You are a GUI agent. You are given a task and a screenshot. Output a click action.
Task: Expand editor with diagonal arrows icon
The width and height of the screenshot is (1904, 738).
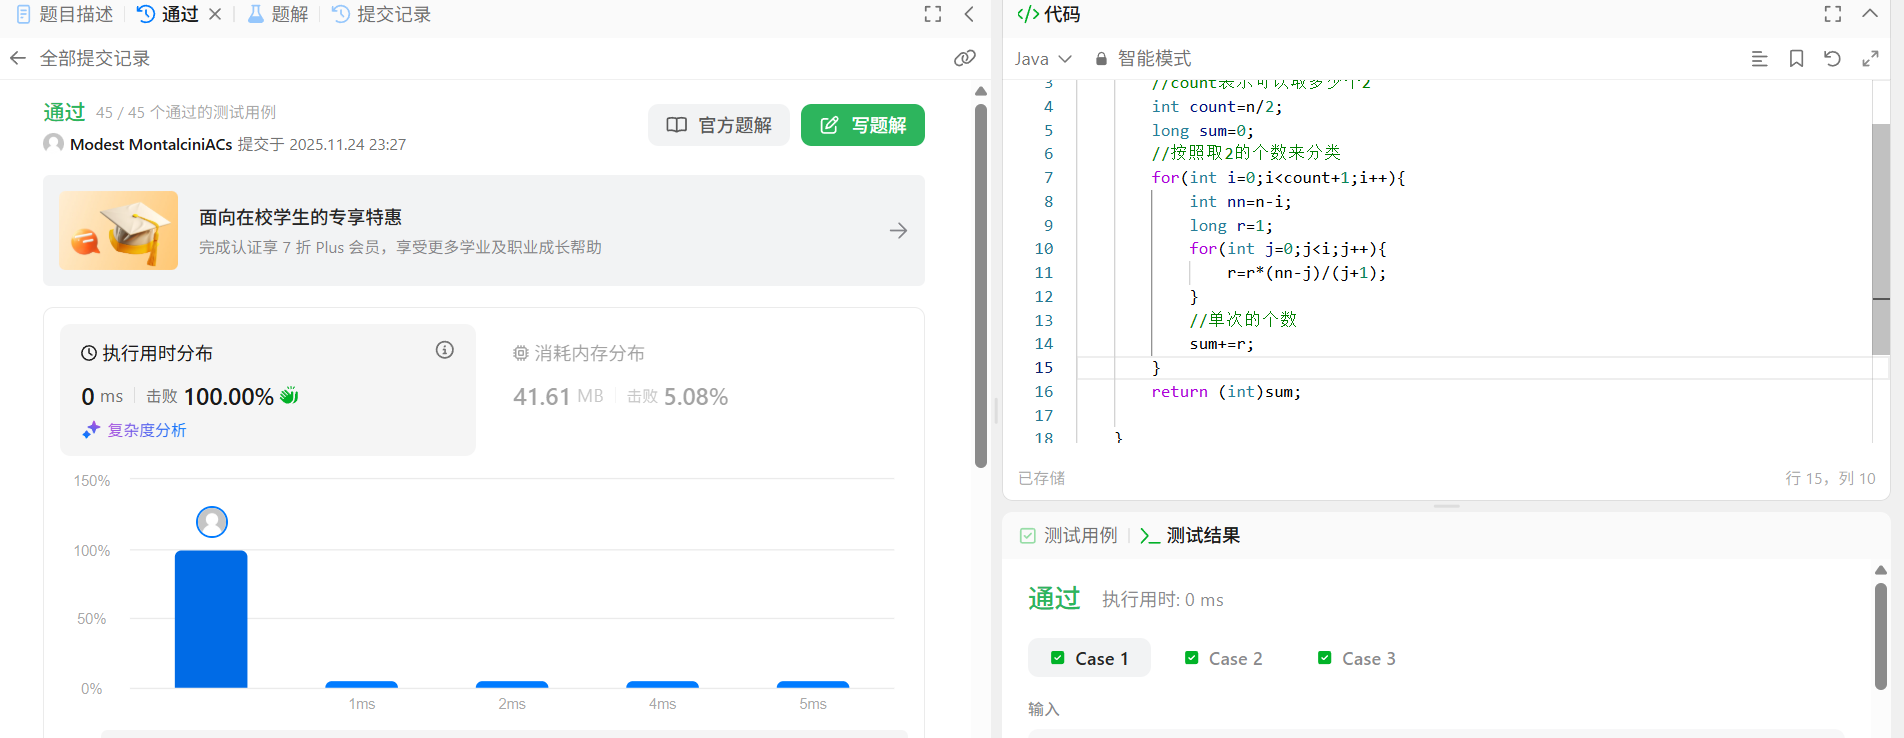pyautogui.click(x=1870, y=59)
